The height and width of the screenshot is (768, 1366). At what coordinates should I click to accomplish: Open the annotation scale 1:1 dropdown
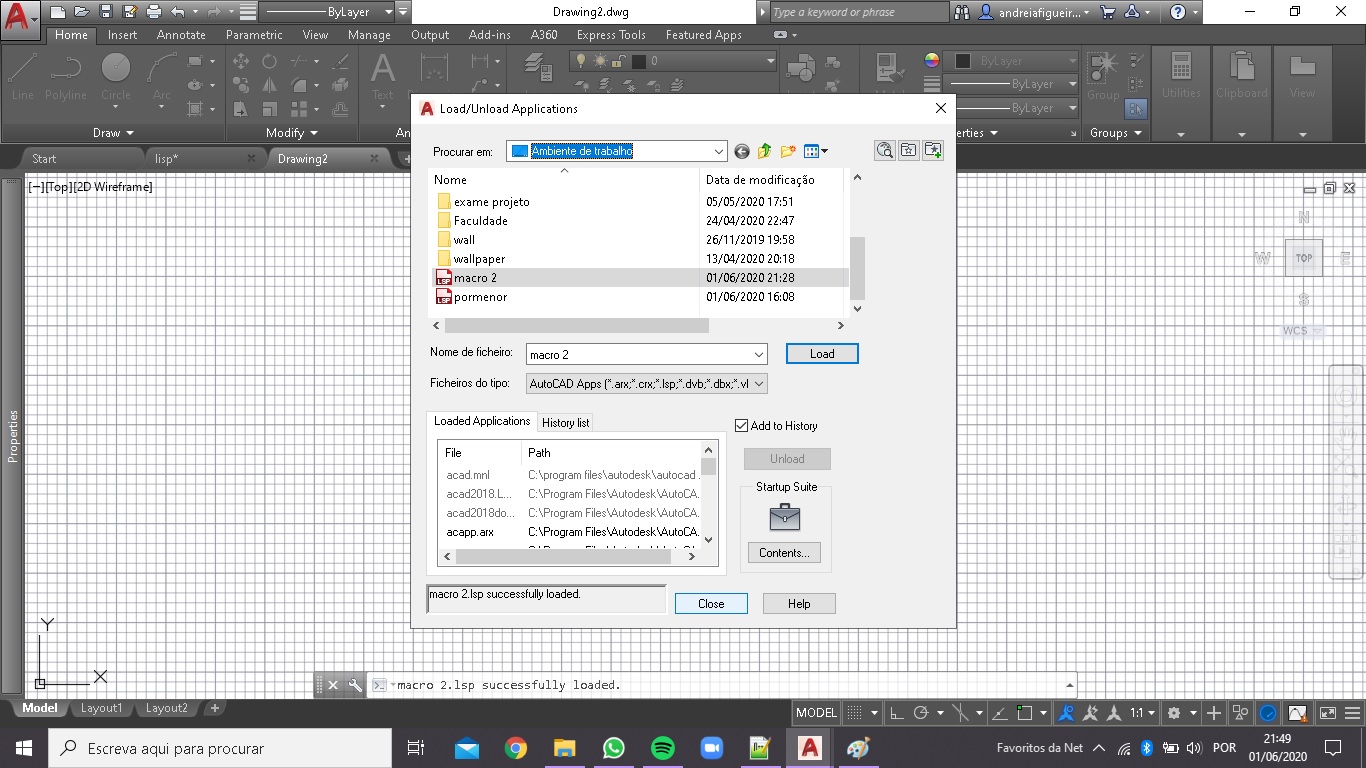click(1142, 713)
